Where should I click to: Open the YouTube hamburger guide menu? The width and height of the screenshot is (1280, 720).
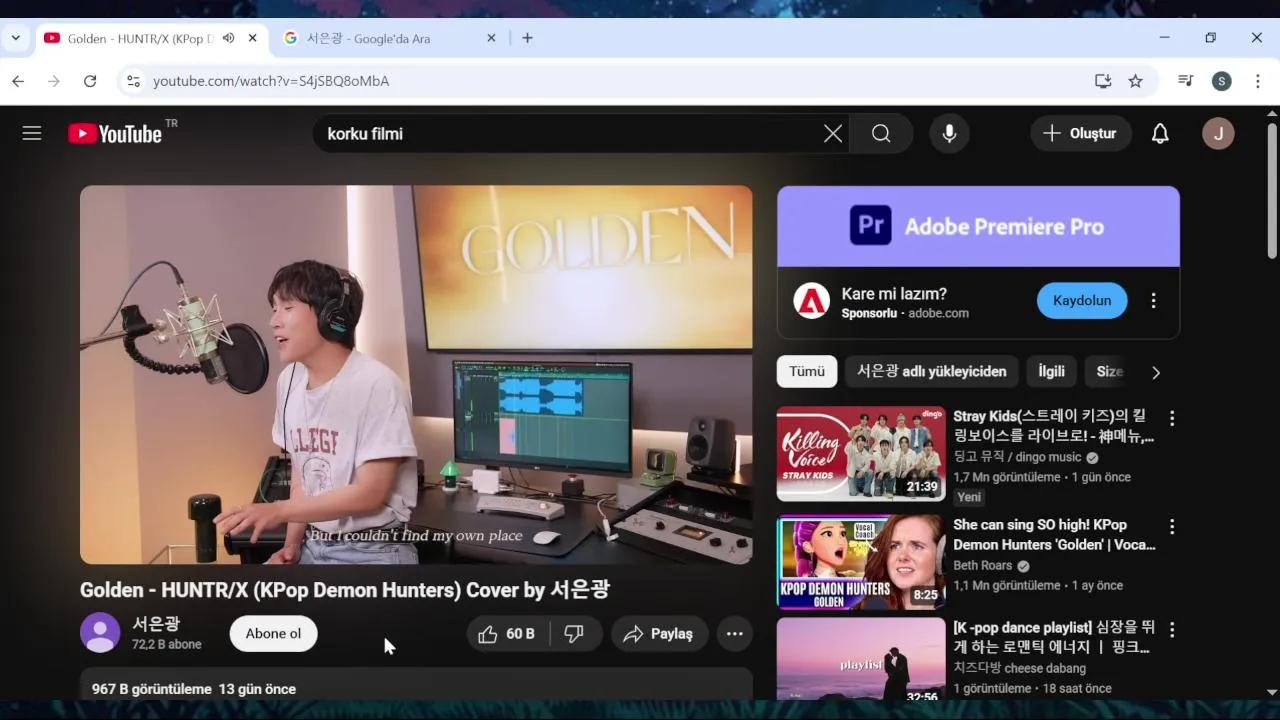click(32, 133)
